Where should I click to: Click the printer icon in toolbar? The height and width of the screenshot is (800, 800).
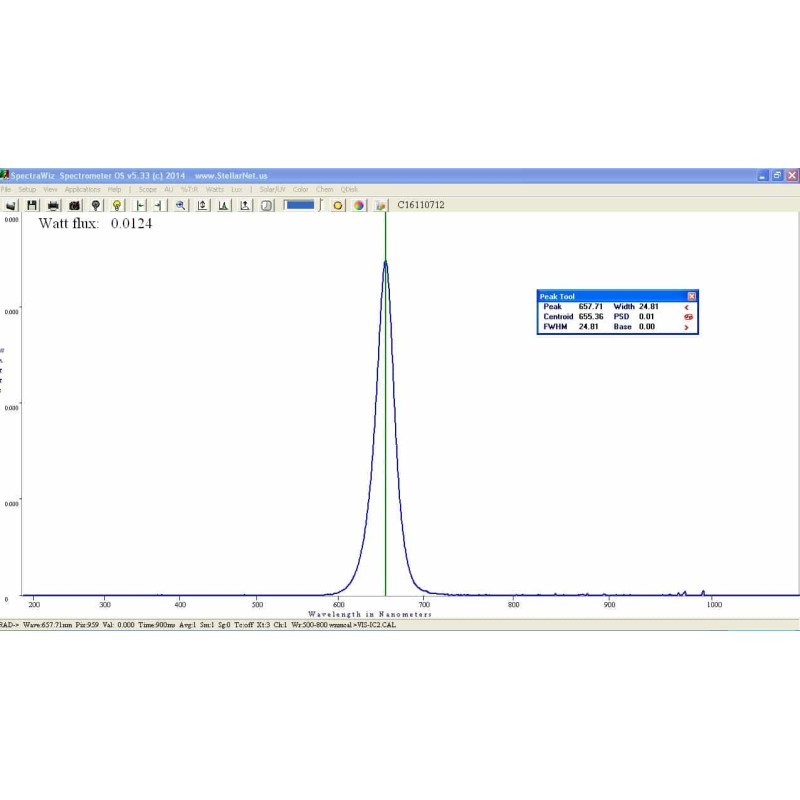tap(53, 205)
